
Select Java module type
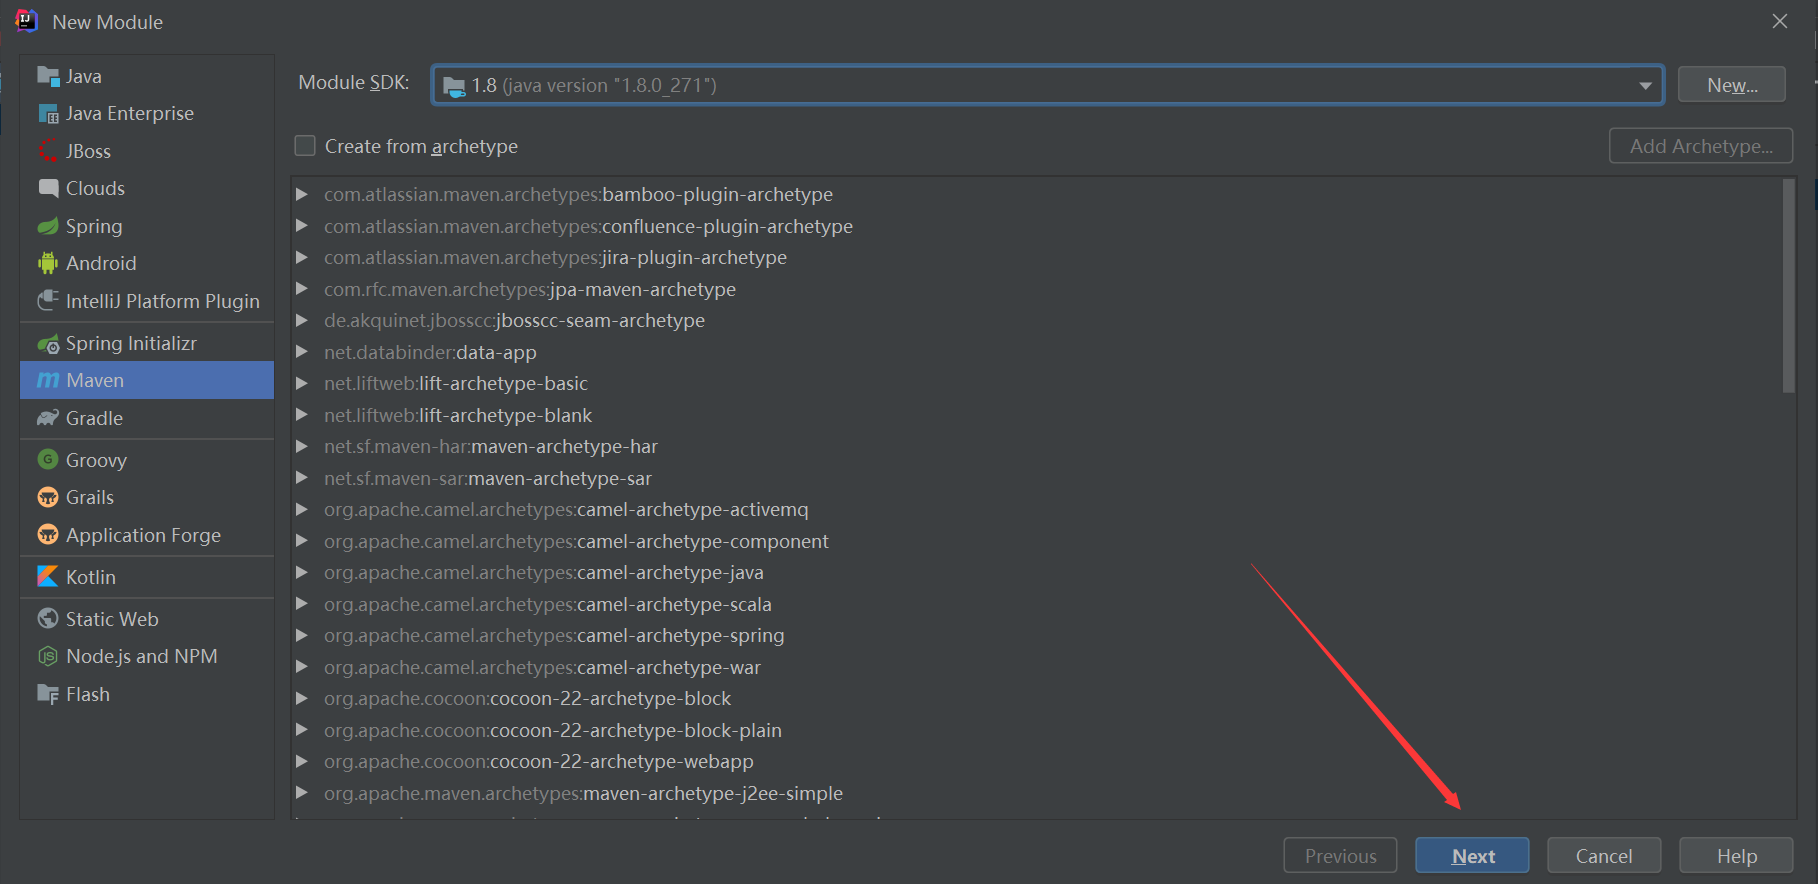click(x=147, y=76)
